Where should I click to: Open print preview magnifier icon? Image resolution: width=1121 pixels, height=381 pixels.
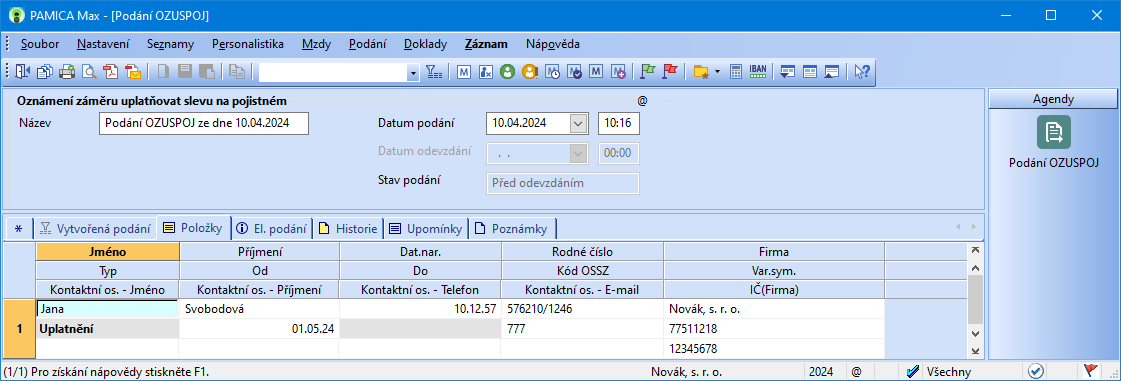89,71
